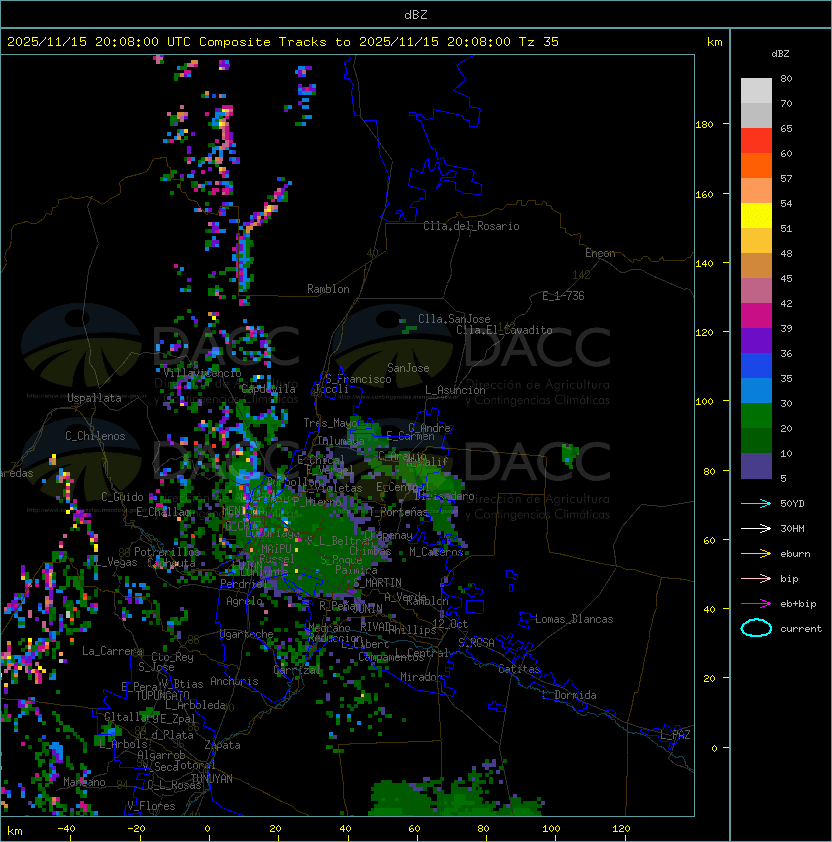Click the 'Phillips' map label
The image size is (832, 842).
coord(413,629)
